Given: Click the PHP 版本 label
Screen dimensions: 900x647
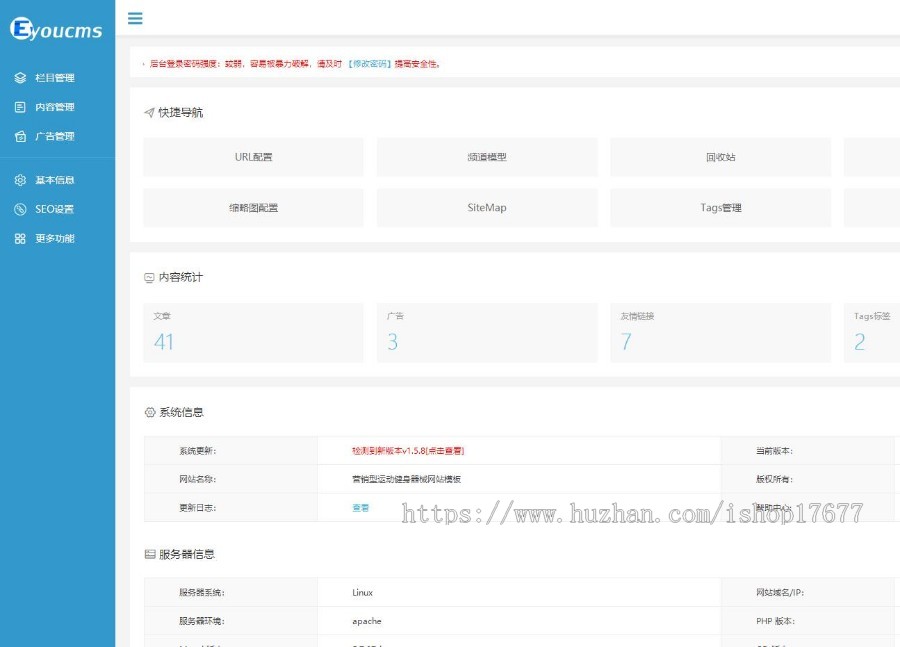Looking at the screenshot, I should [775, 621].
